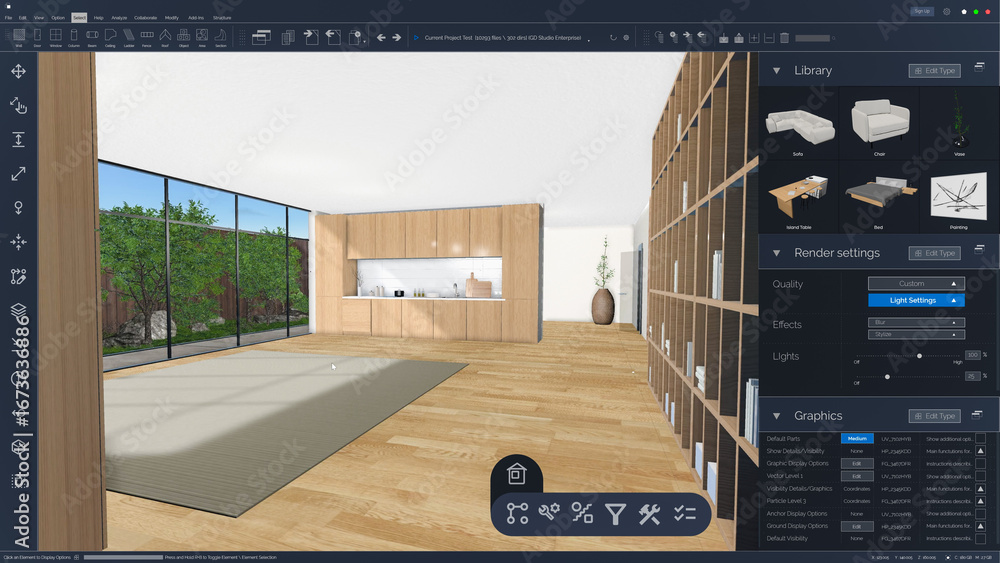The width and height of the screenshot is (1000, 563).
Task: Click the checklist icon in floating toolbar
Action: coord(684,513)
